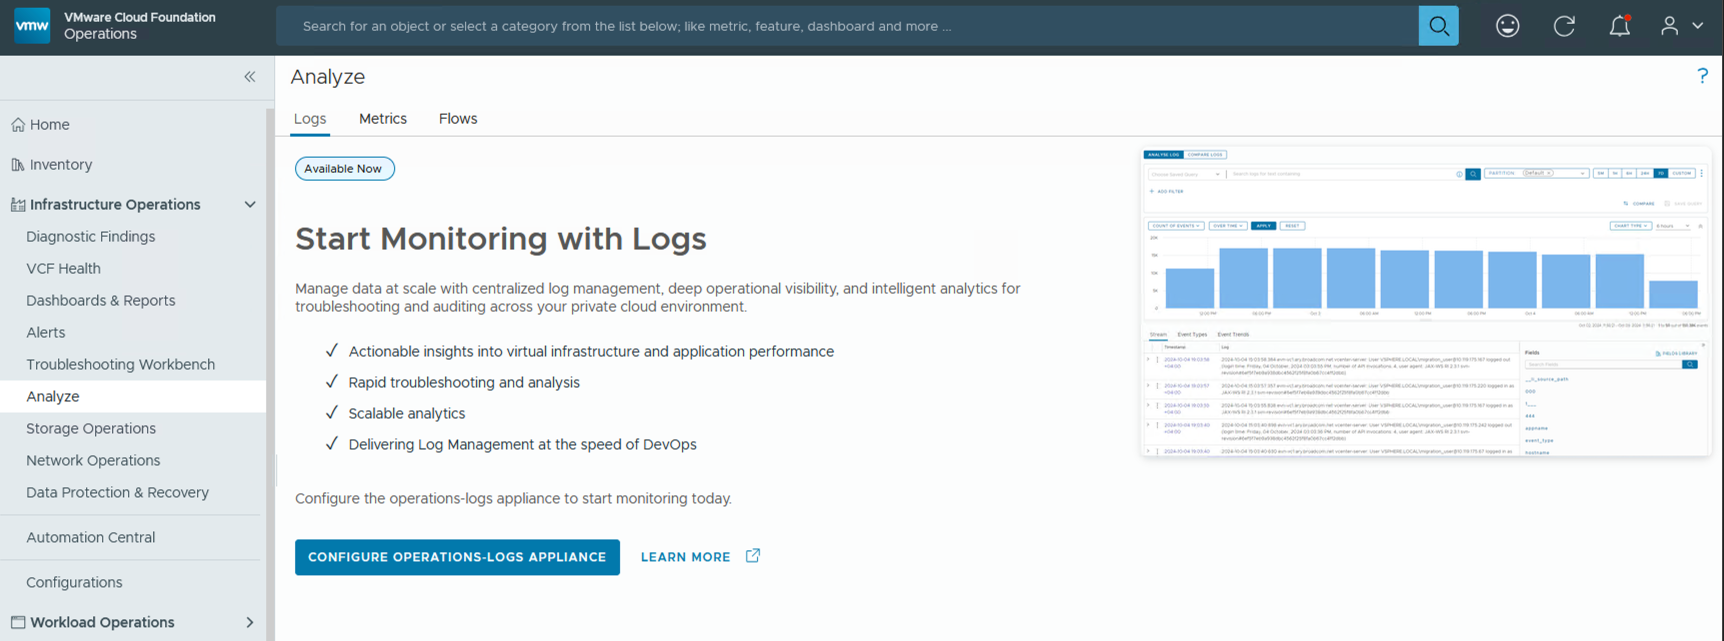Expand the Workload Operations section
This screenshot has width=1724, height=641.
pos(250,622)
